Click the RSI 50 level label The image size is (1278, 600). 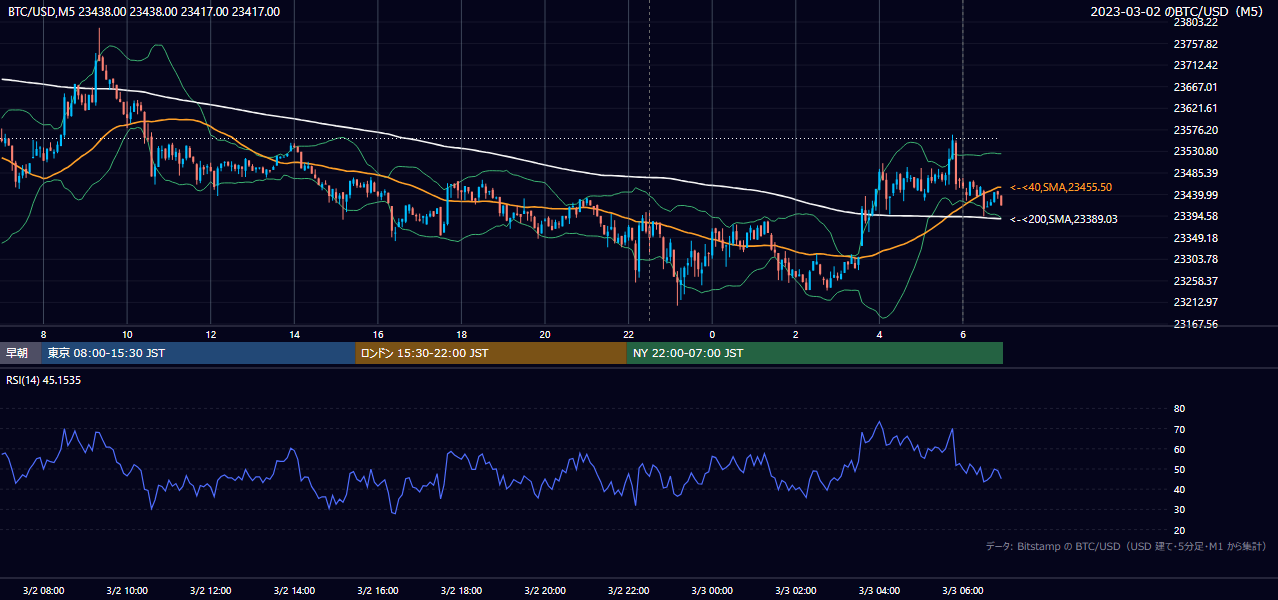coord(1179,469)
